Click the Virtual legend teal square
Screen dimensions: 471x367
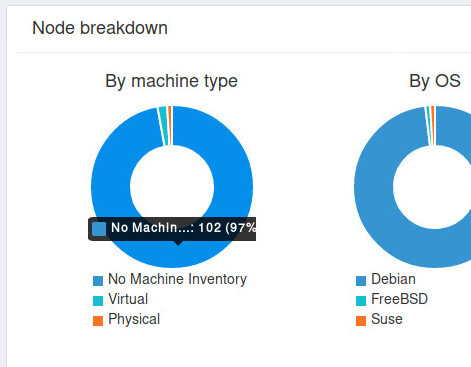98,301
